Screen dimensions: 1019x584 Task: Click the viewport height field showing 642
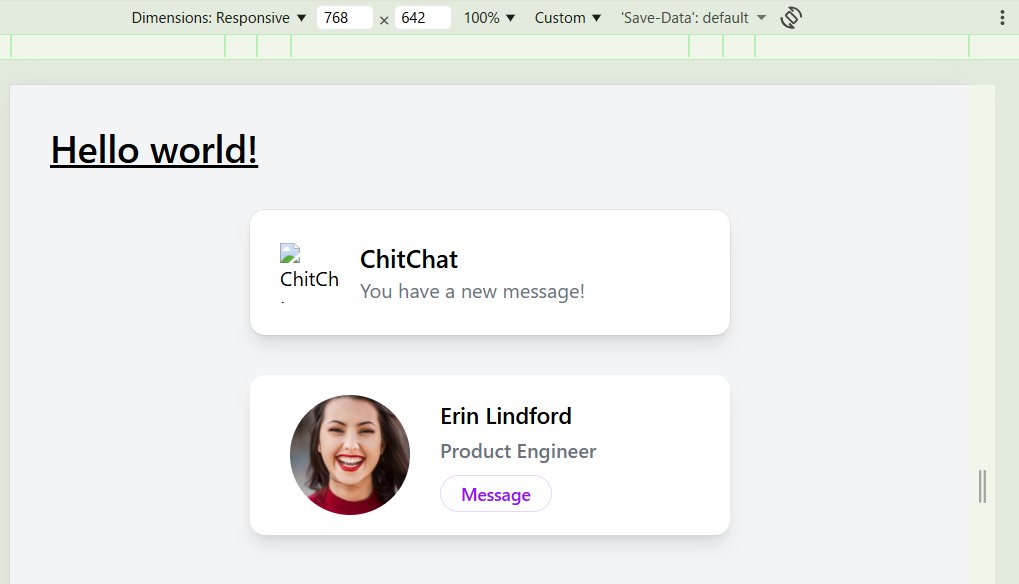point(422,18)
